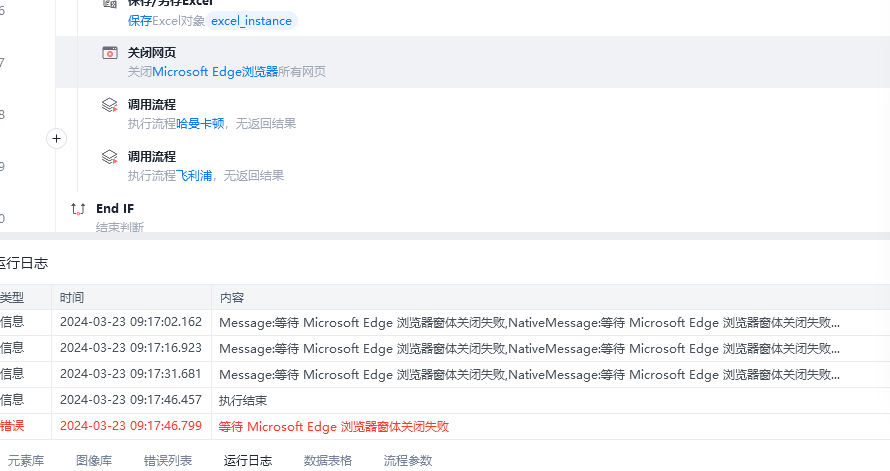Click the 类型 column header
The height and width of the screenshot is (471, 890).
tap(12, 298)
